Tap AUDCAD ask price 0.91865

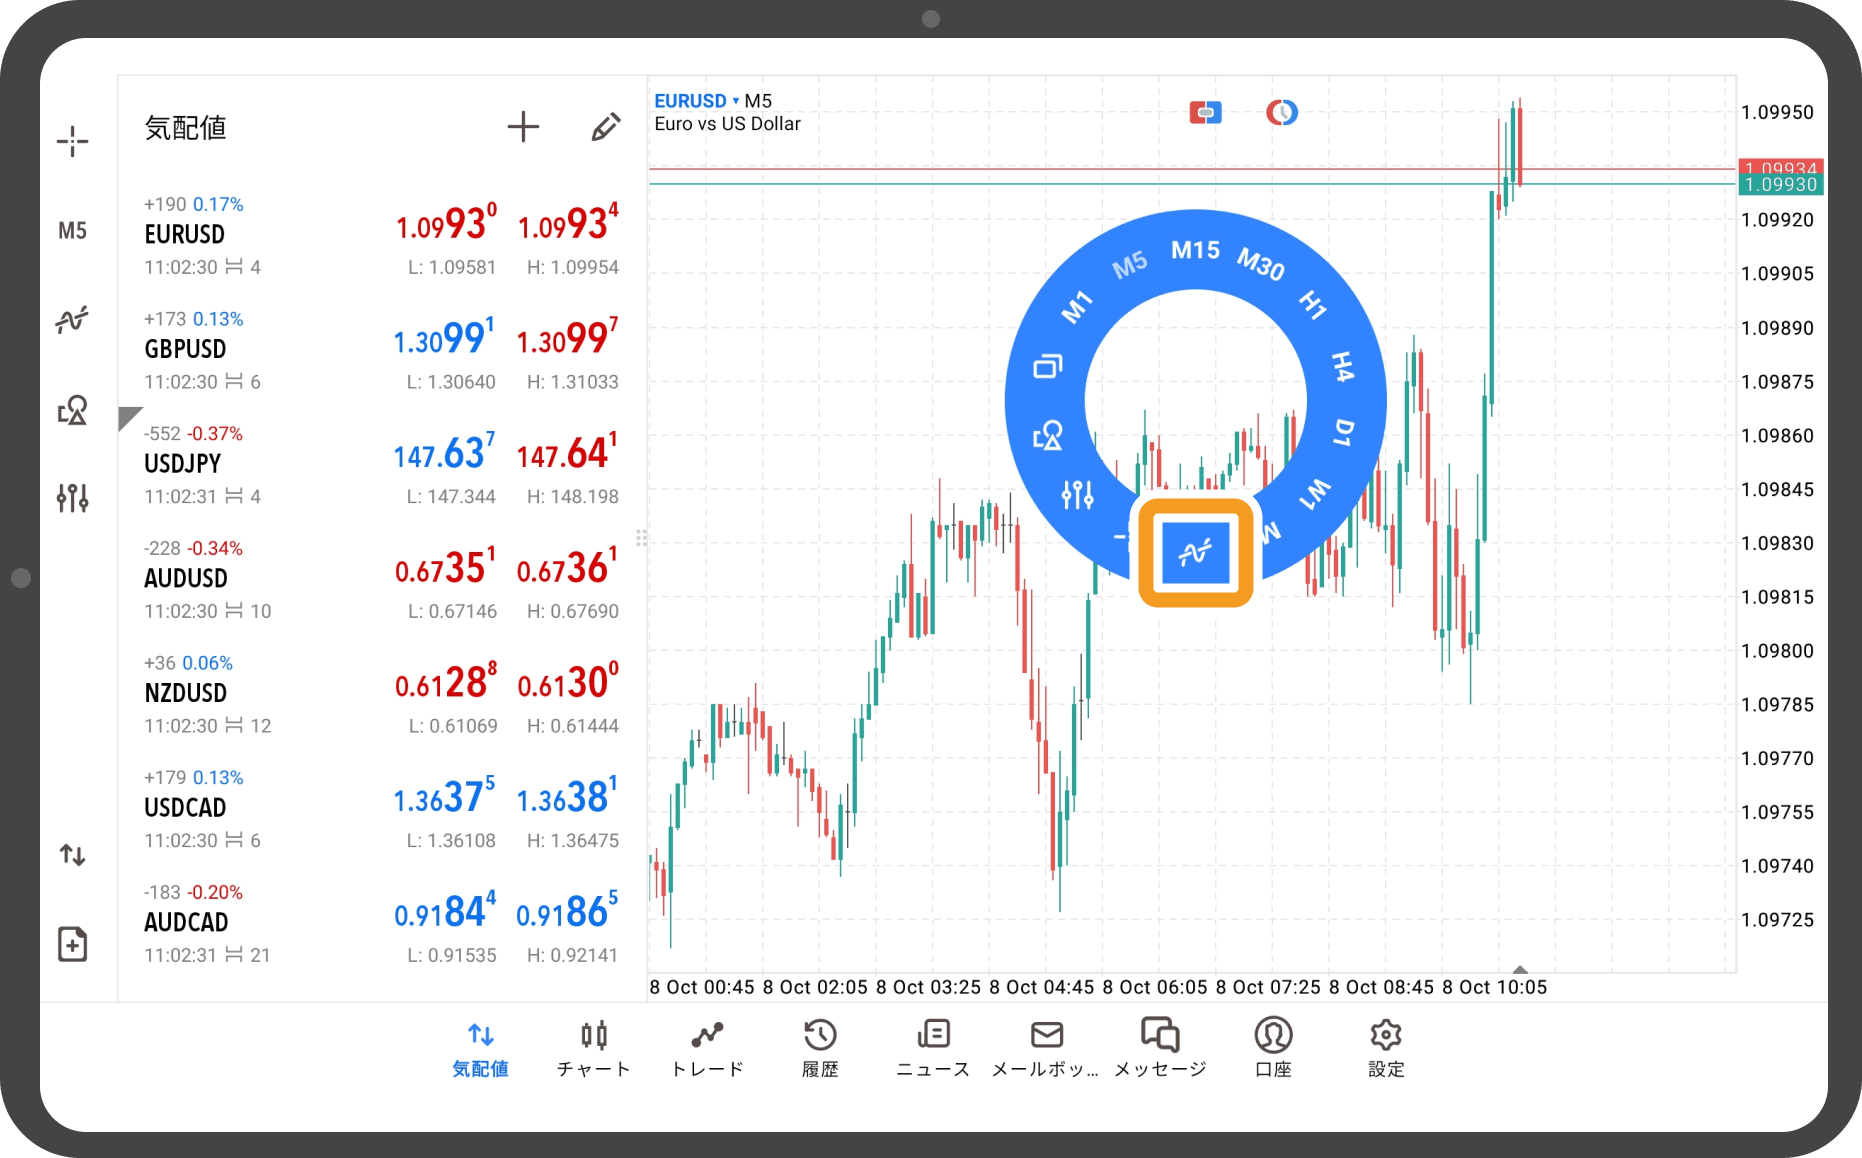point(567,912)
